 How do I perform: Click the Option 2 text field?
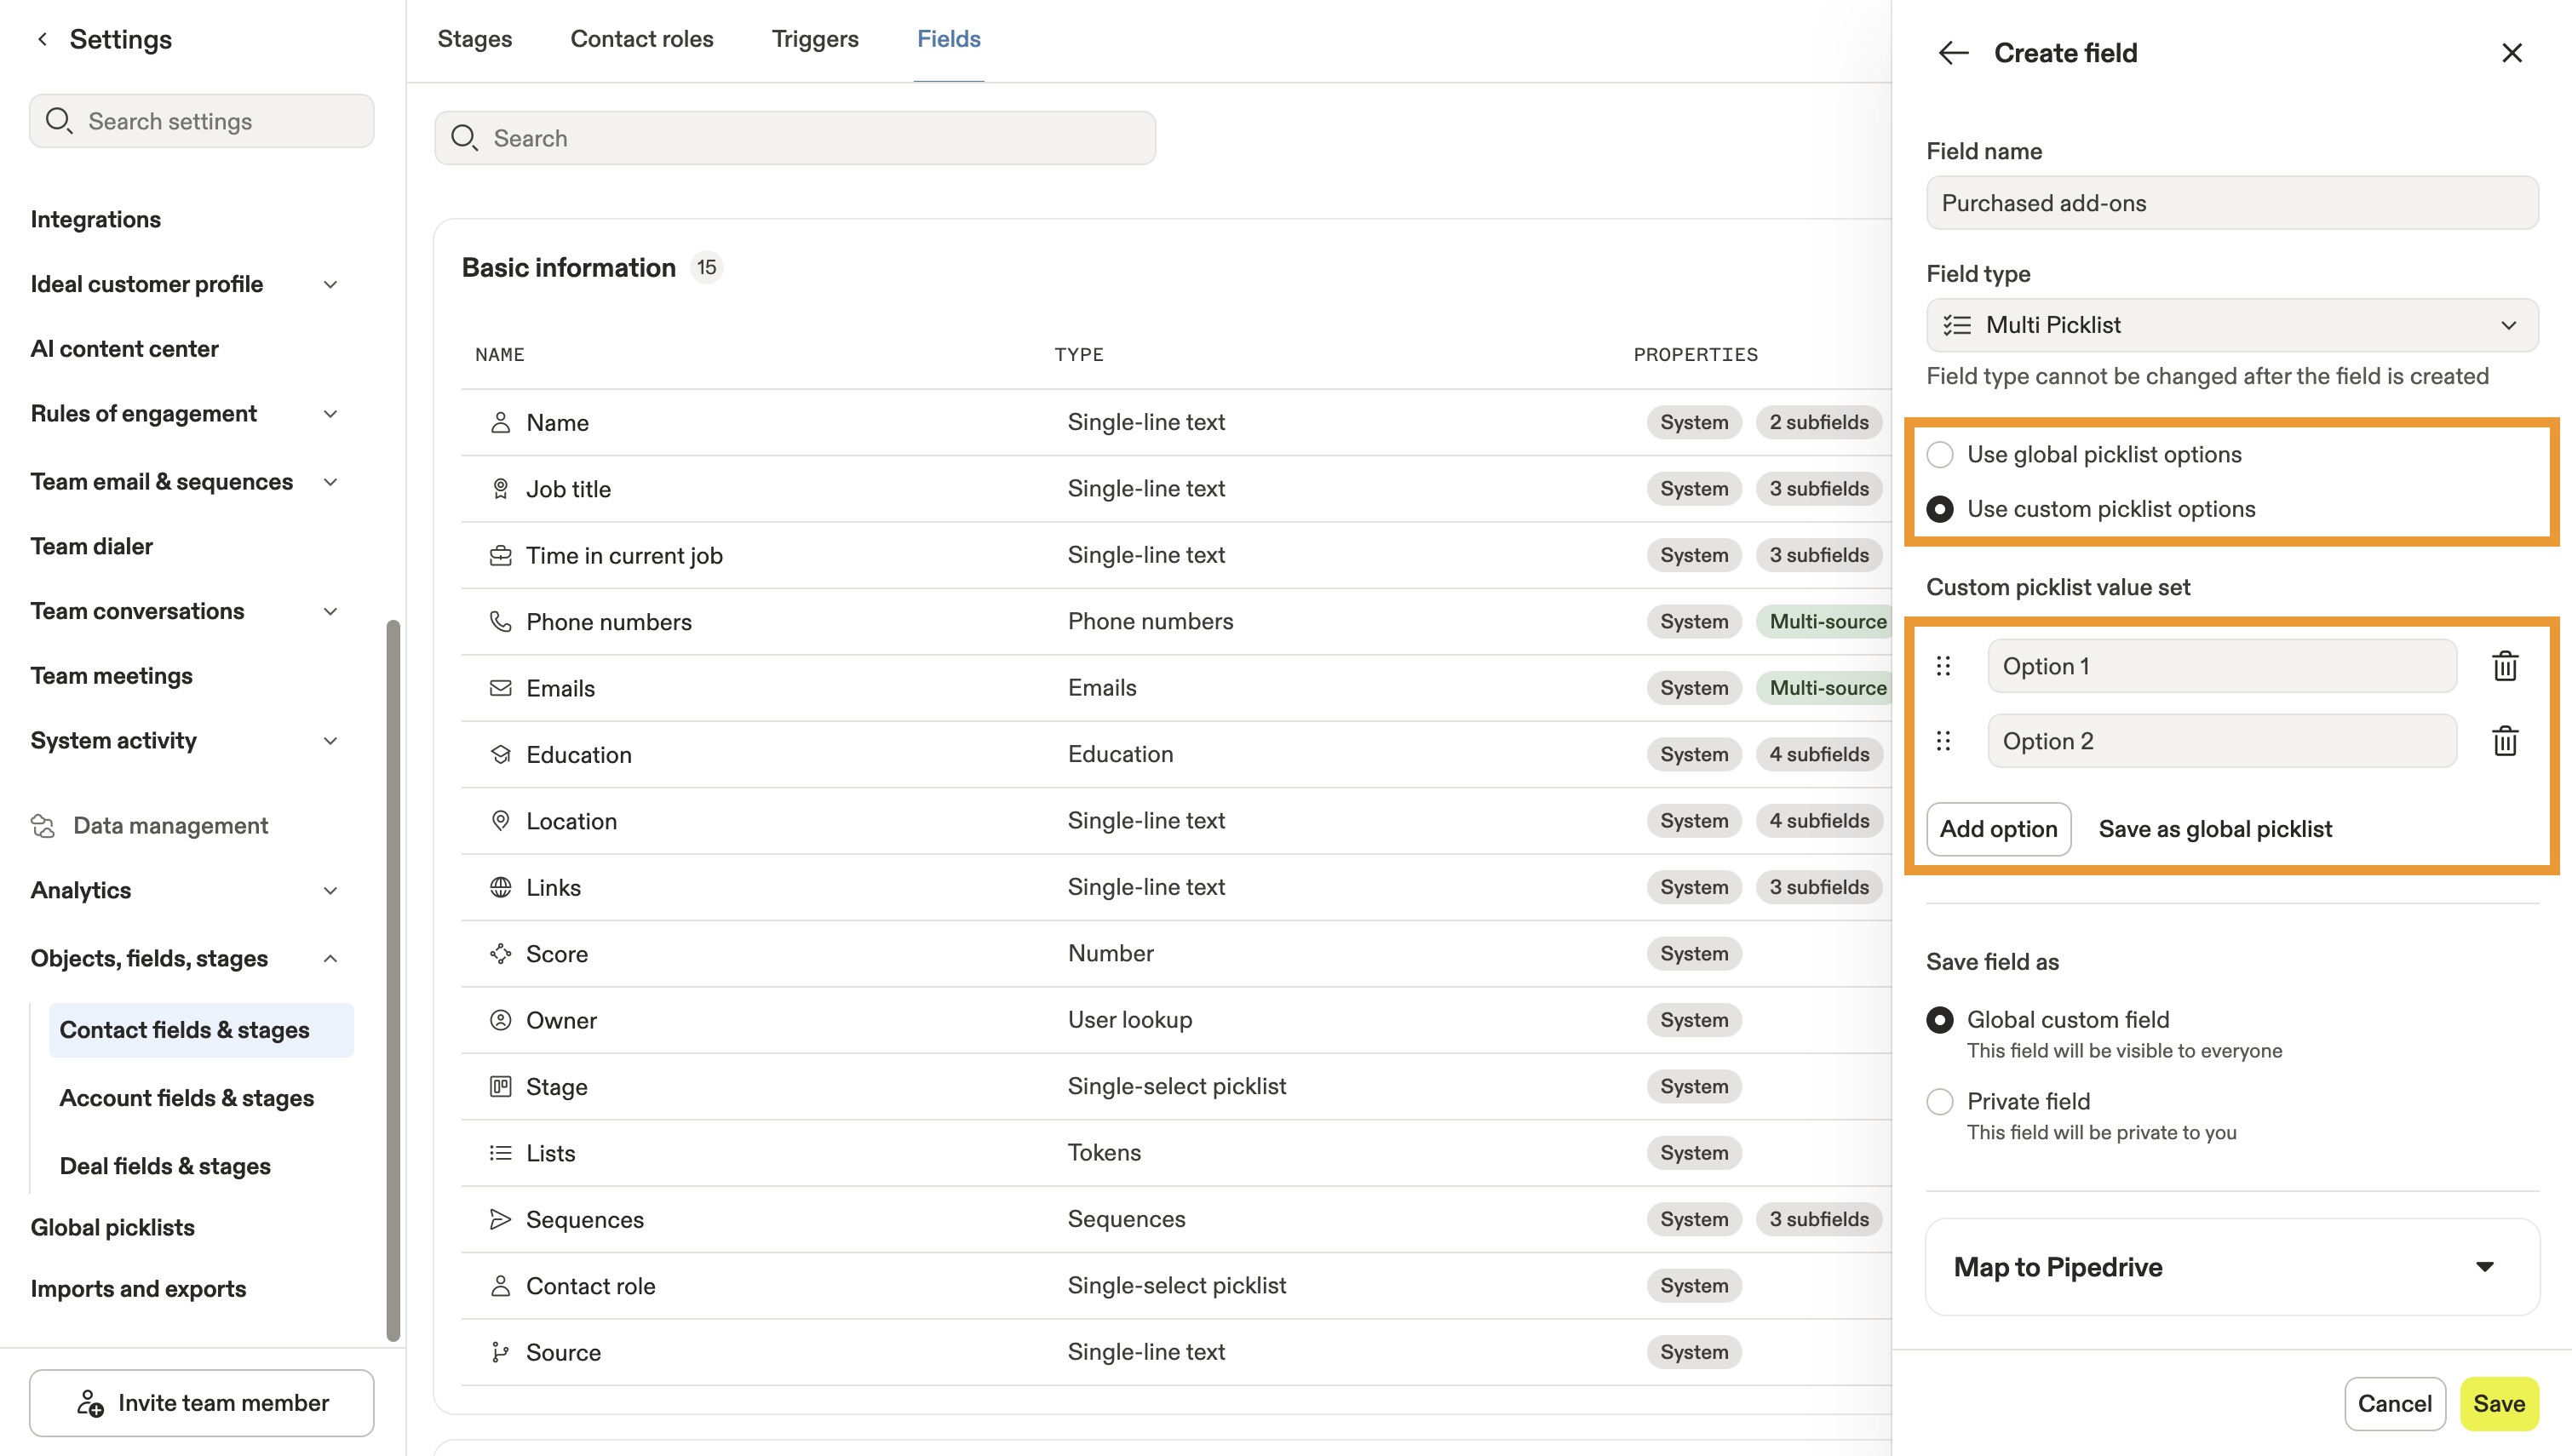2222,741
